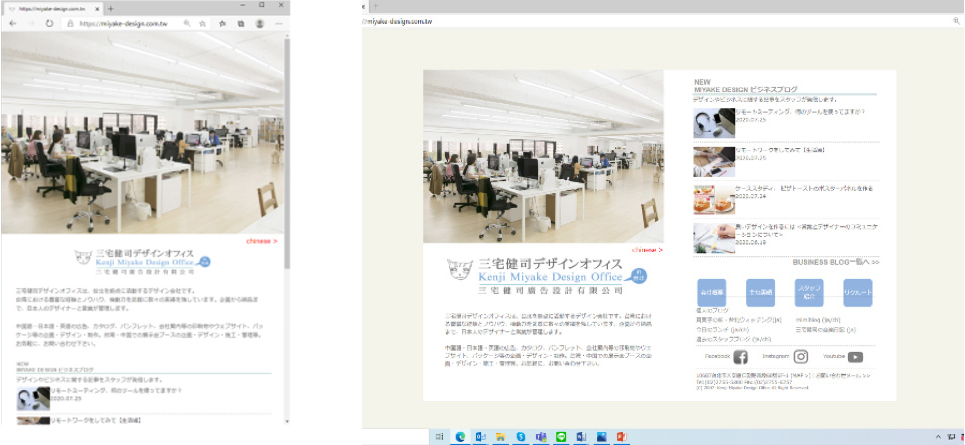The width and height of the screenshot is (965, 445).
Task: Click the browser refresh icon
Action: 49,22
